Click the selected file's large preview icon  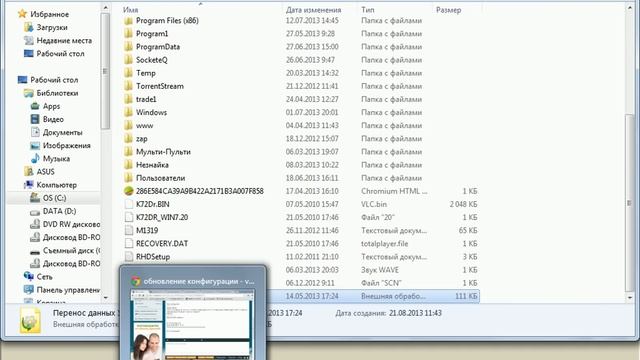[30, 320]
